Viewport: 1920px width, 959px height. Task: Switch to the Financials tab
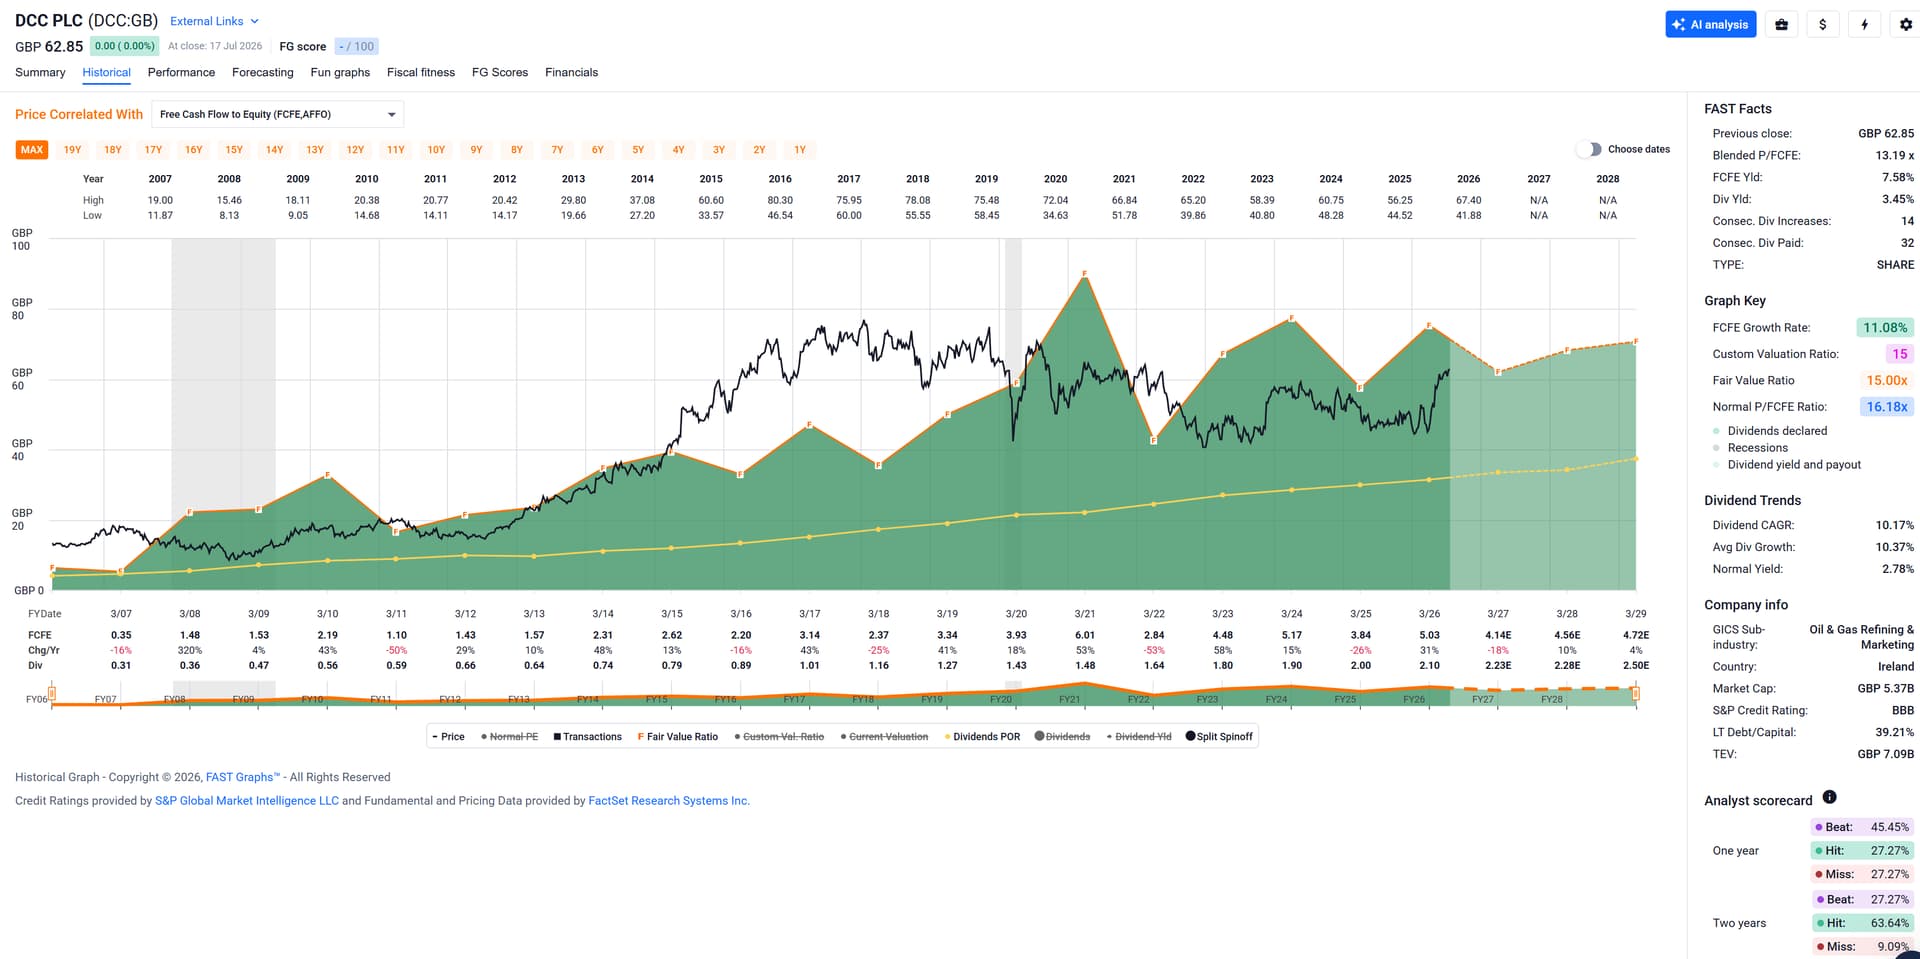(x=572, y=72)
